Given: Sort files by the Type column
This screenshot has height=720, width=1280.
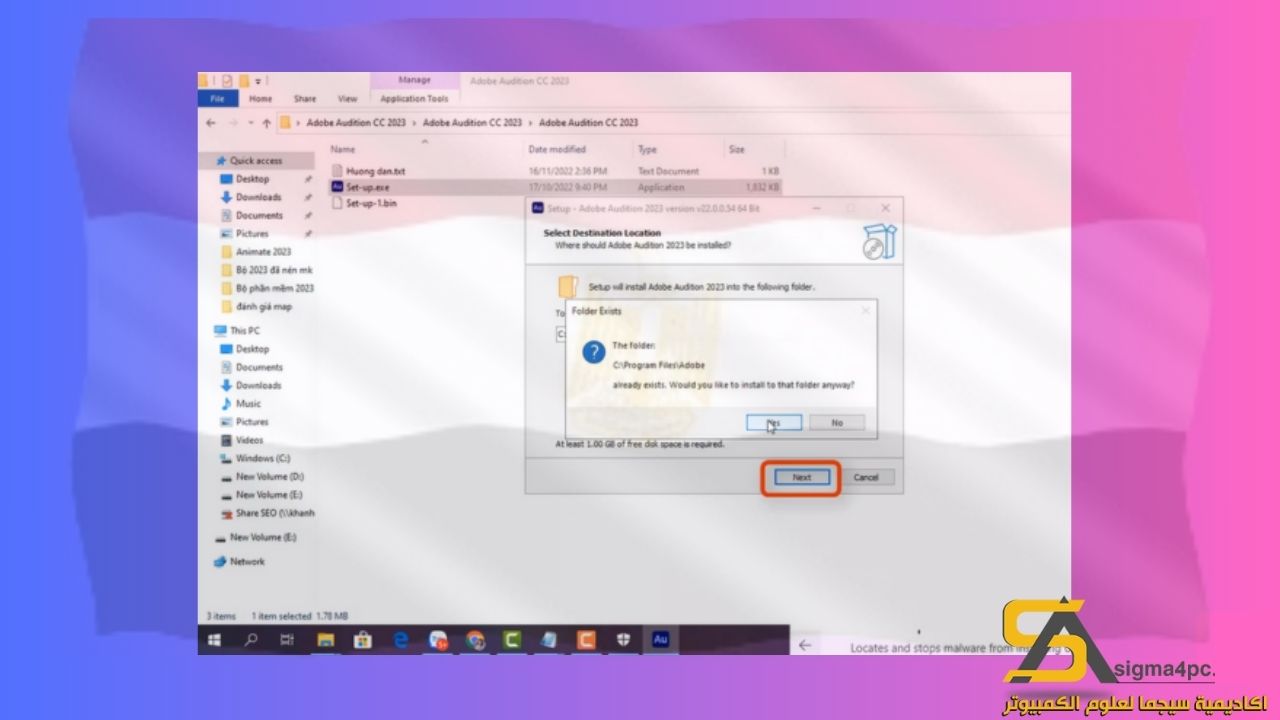Looking at the screenshot, I should point(648,150).
